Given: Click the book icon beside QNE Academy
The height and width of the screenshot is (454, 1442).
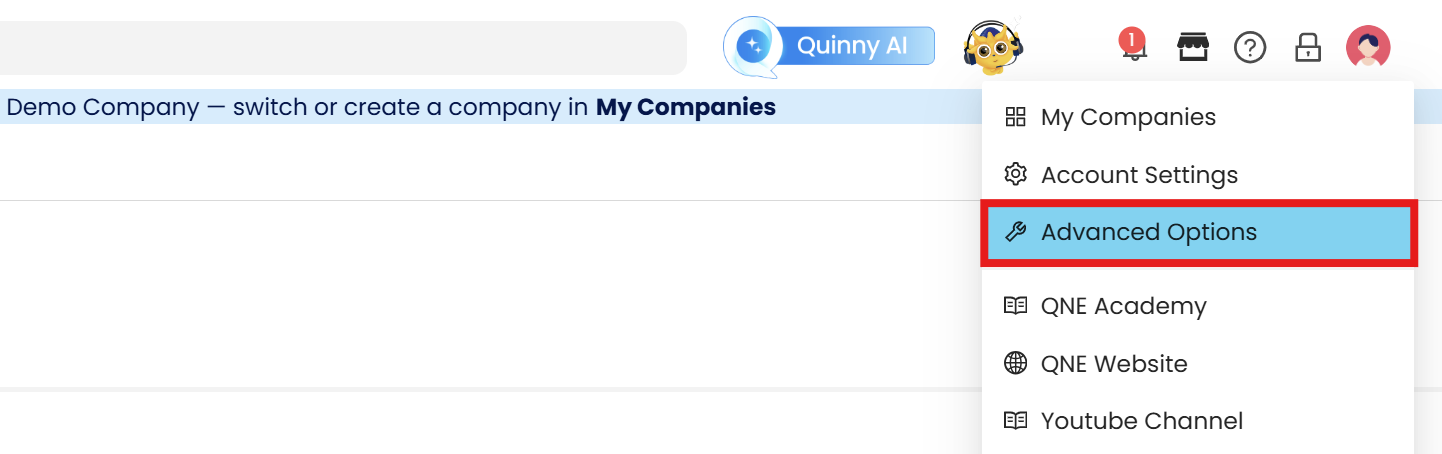Looking at the screenshot, I should [1015, 306].
